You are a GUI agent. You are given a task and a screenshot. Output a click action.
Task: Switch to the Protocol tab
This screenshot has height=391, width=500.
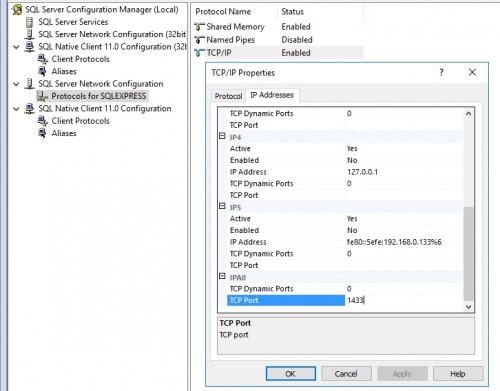coord(228,96)
